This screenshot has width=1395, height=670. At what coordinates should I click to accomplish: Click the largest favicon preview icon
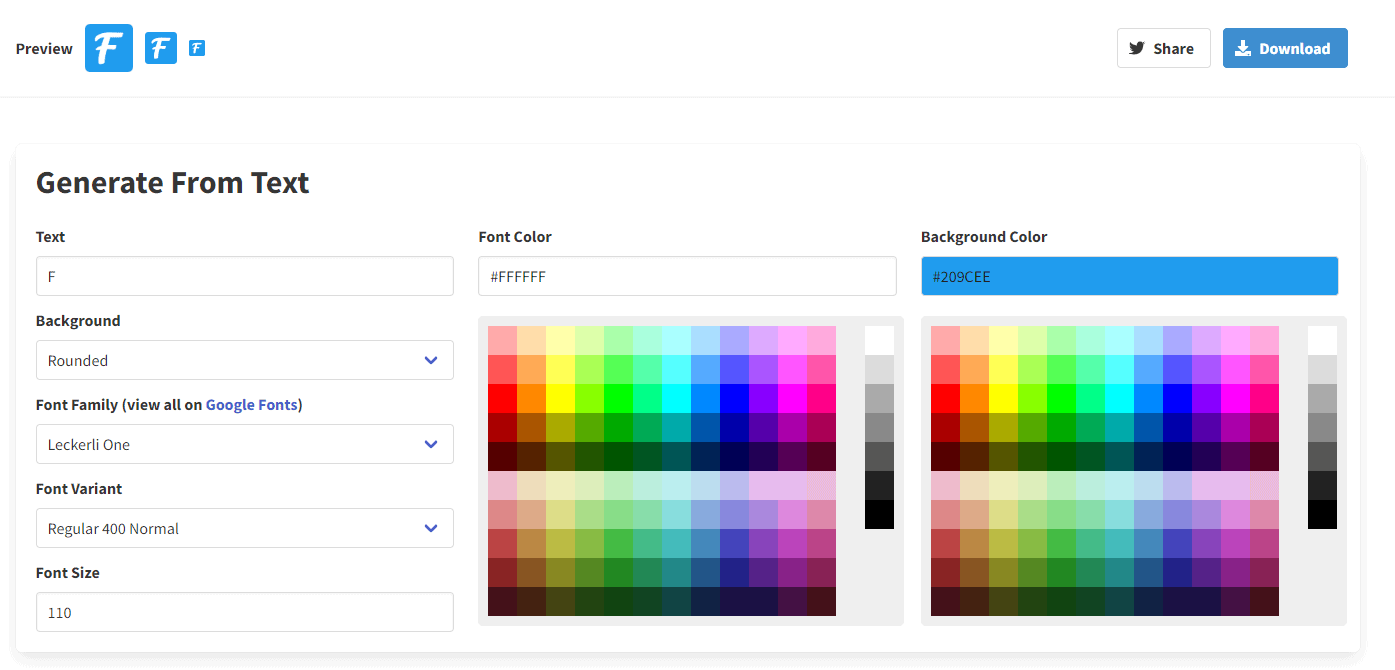[108, 47]
